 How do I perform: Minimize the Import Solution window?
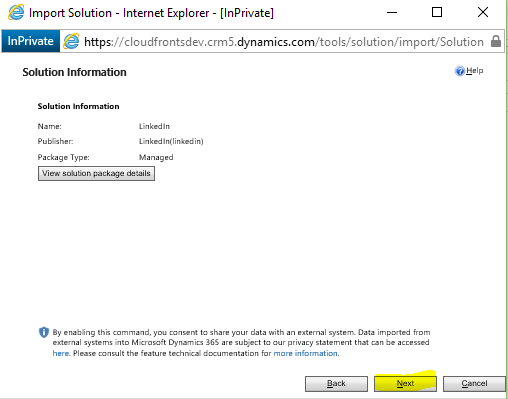[392, 13]
